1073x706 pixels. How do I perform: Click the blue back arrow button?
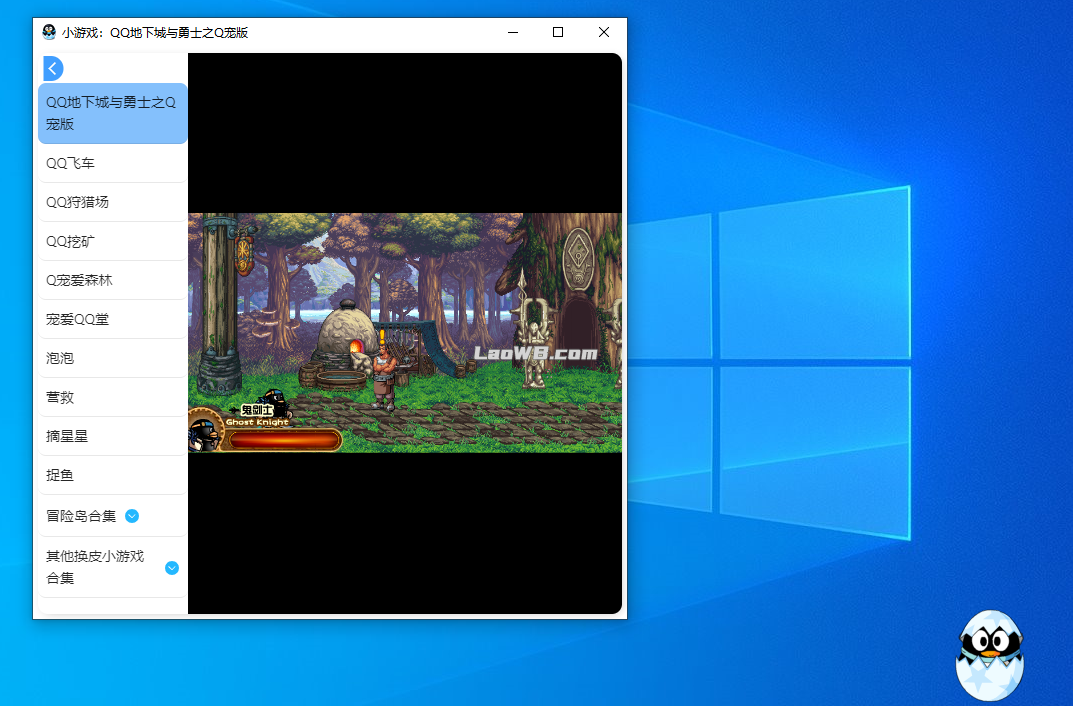point(53,68)
